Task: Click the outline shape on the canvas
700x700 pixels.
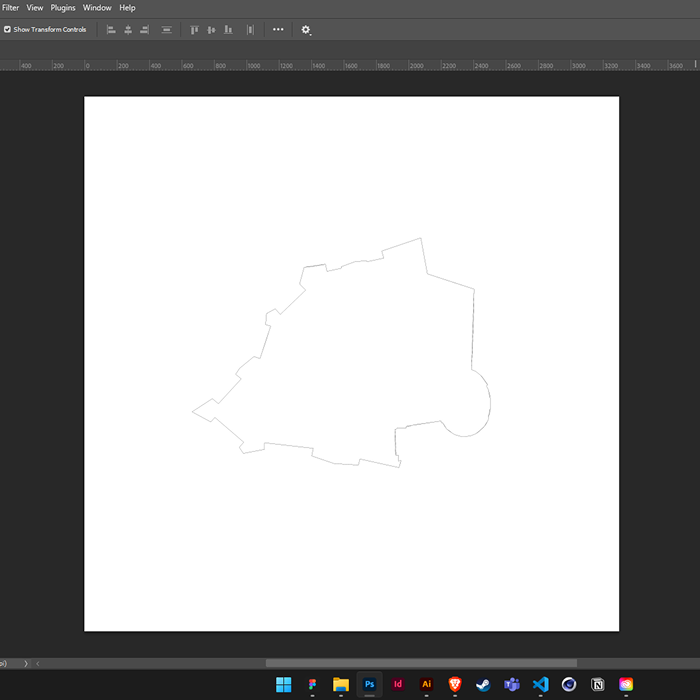Action: pos(342,353)
